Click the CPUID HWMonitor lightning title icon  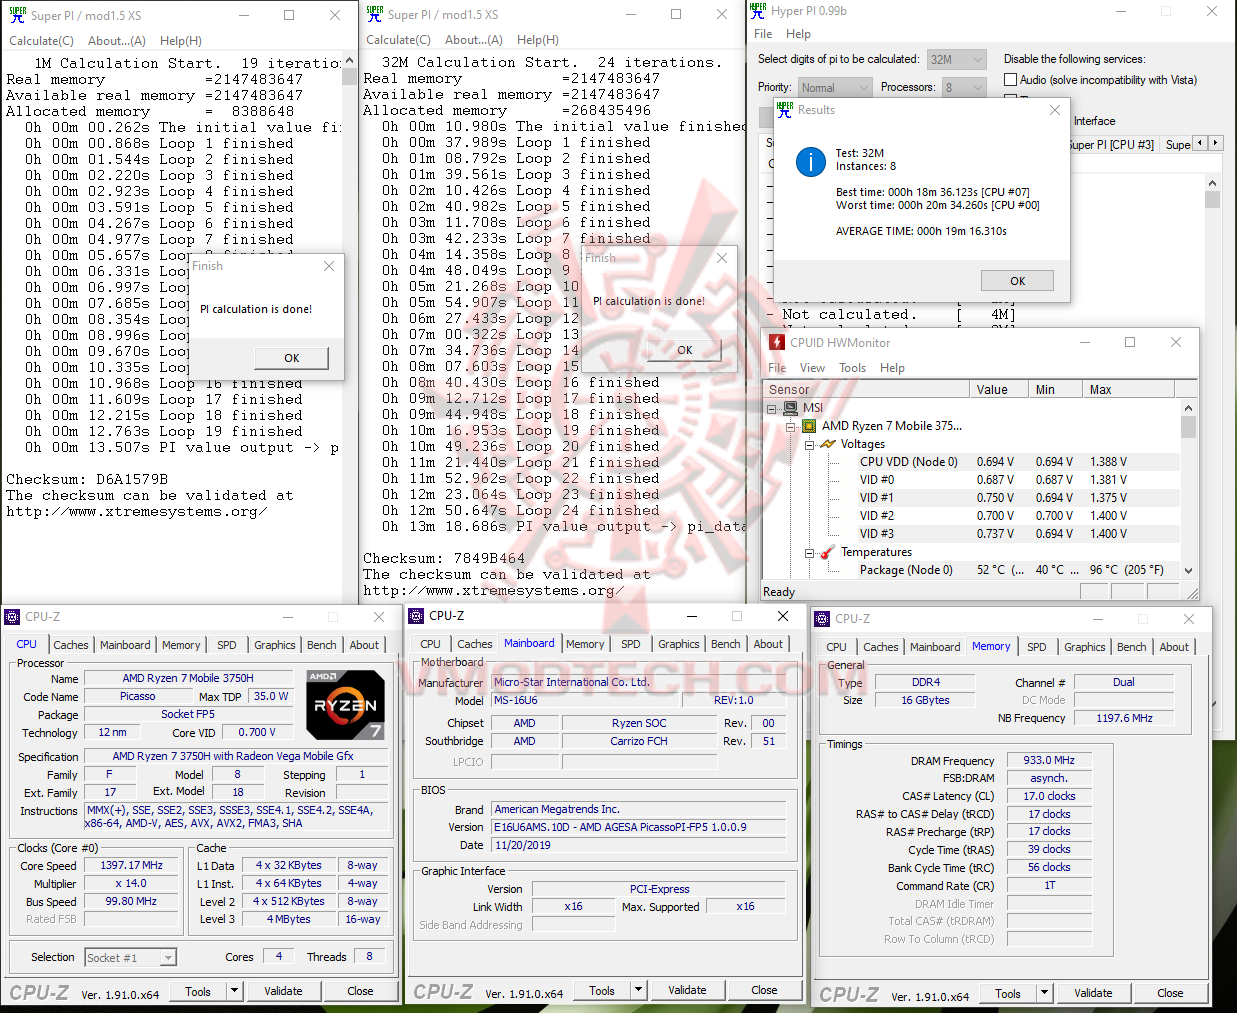point(777,342)
